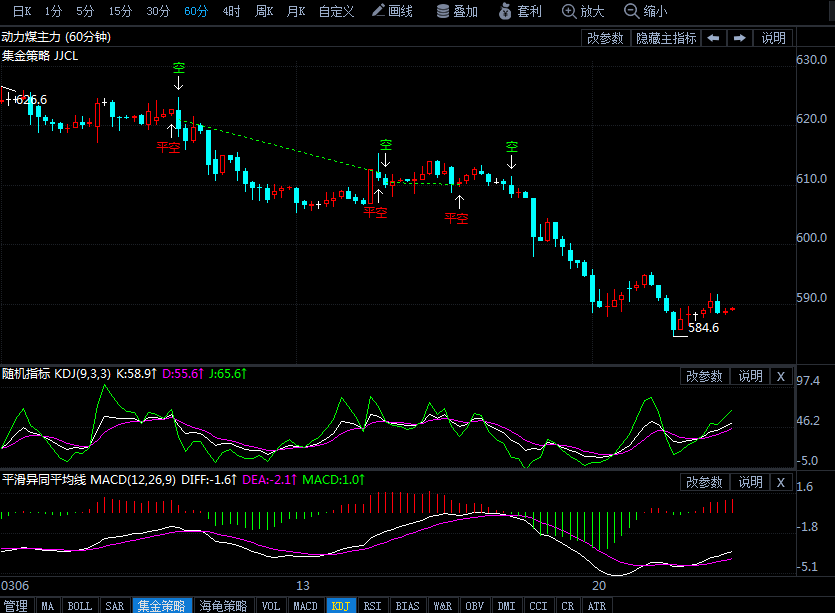Go to the previous indicator with the left arrow
835x613 pixels.
coord(714,38)
